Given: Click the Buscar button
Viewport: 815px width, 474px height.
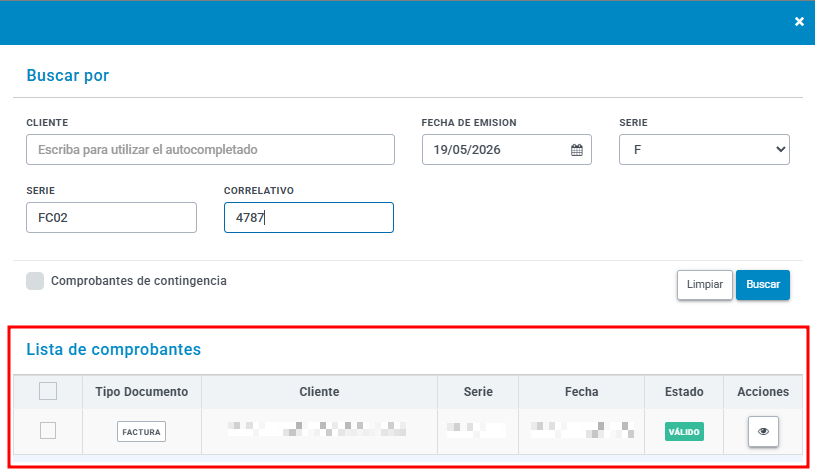Looking at the screenshot, I should coord(763,285).
